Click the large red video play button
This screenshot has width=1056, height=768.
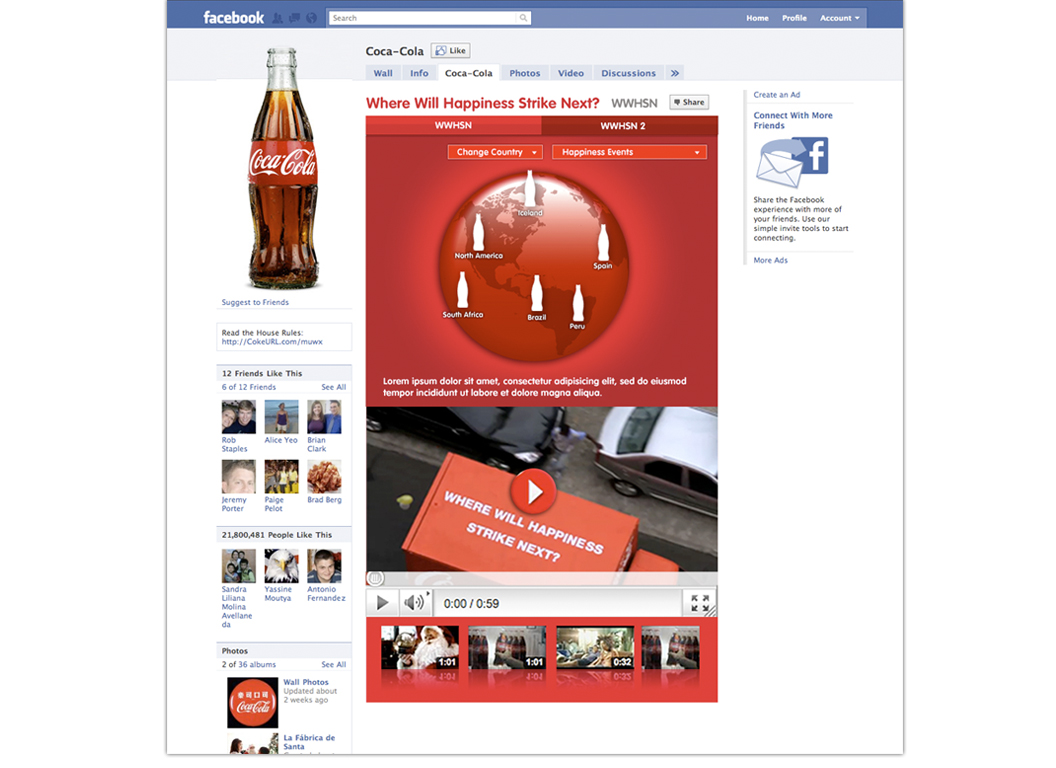coord(533,491)
